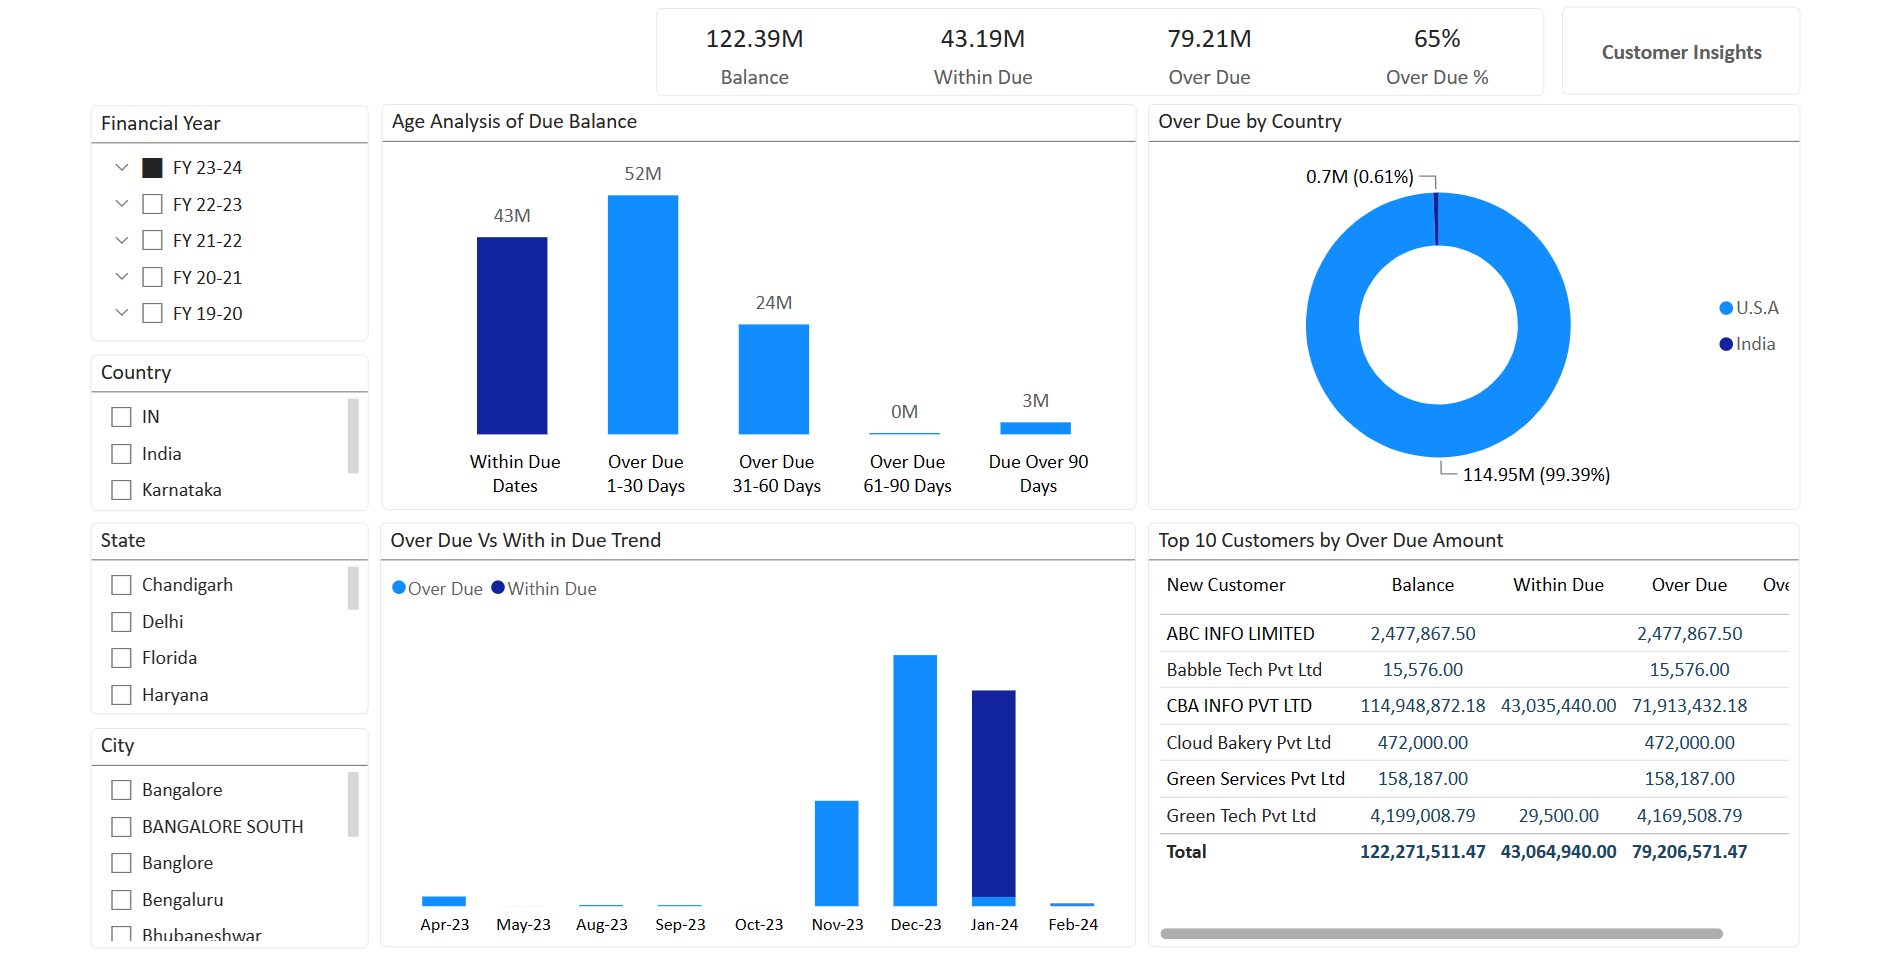
Task: Select the ABC INFO LIMITED row
Action: pyautogui.click(x=1476, y=634)
